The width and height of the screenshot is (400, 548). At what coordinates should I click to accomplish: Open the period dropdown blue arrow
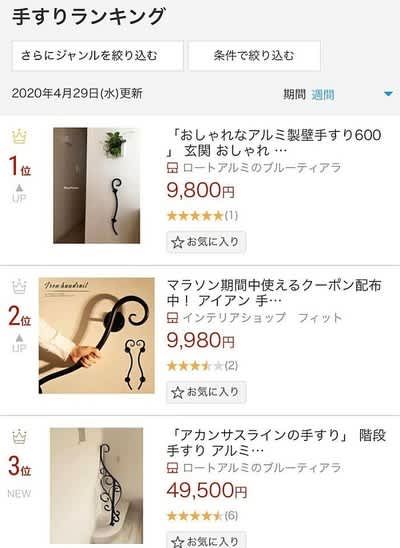pos(388,94)
